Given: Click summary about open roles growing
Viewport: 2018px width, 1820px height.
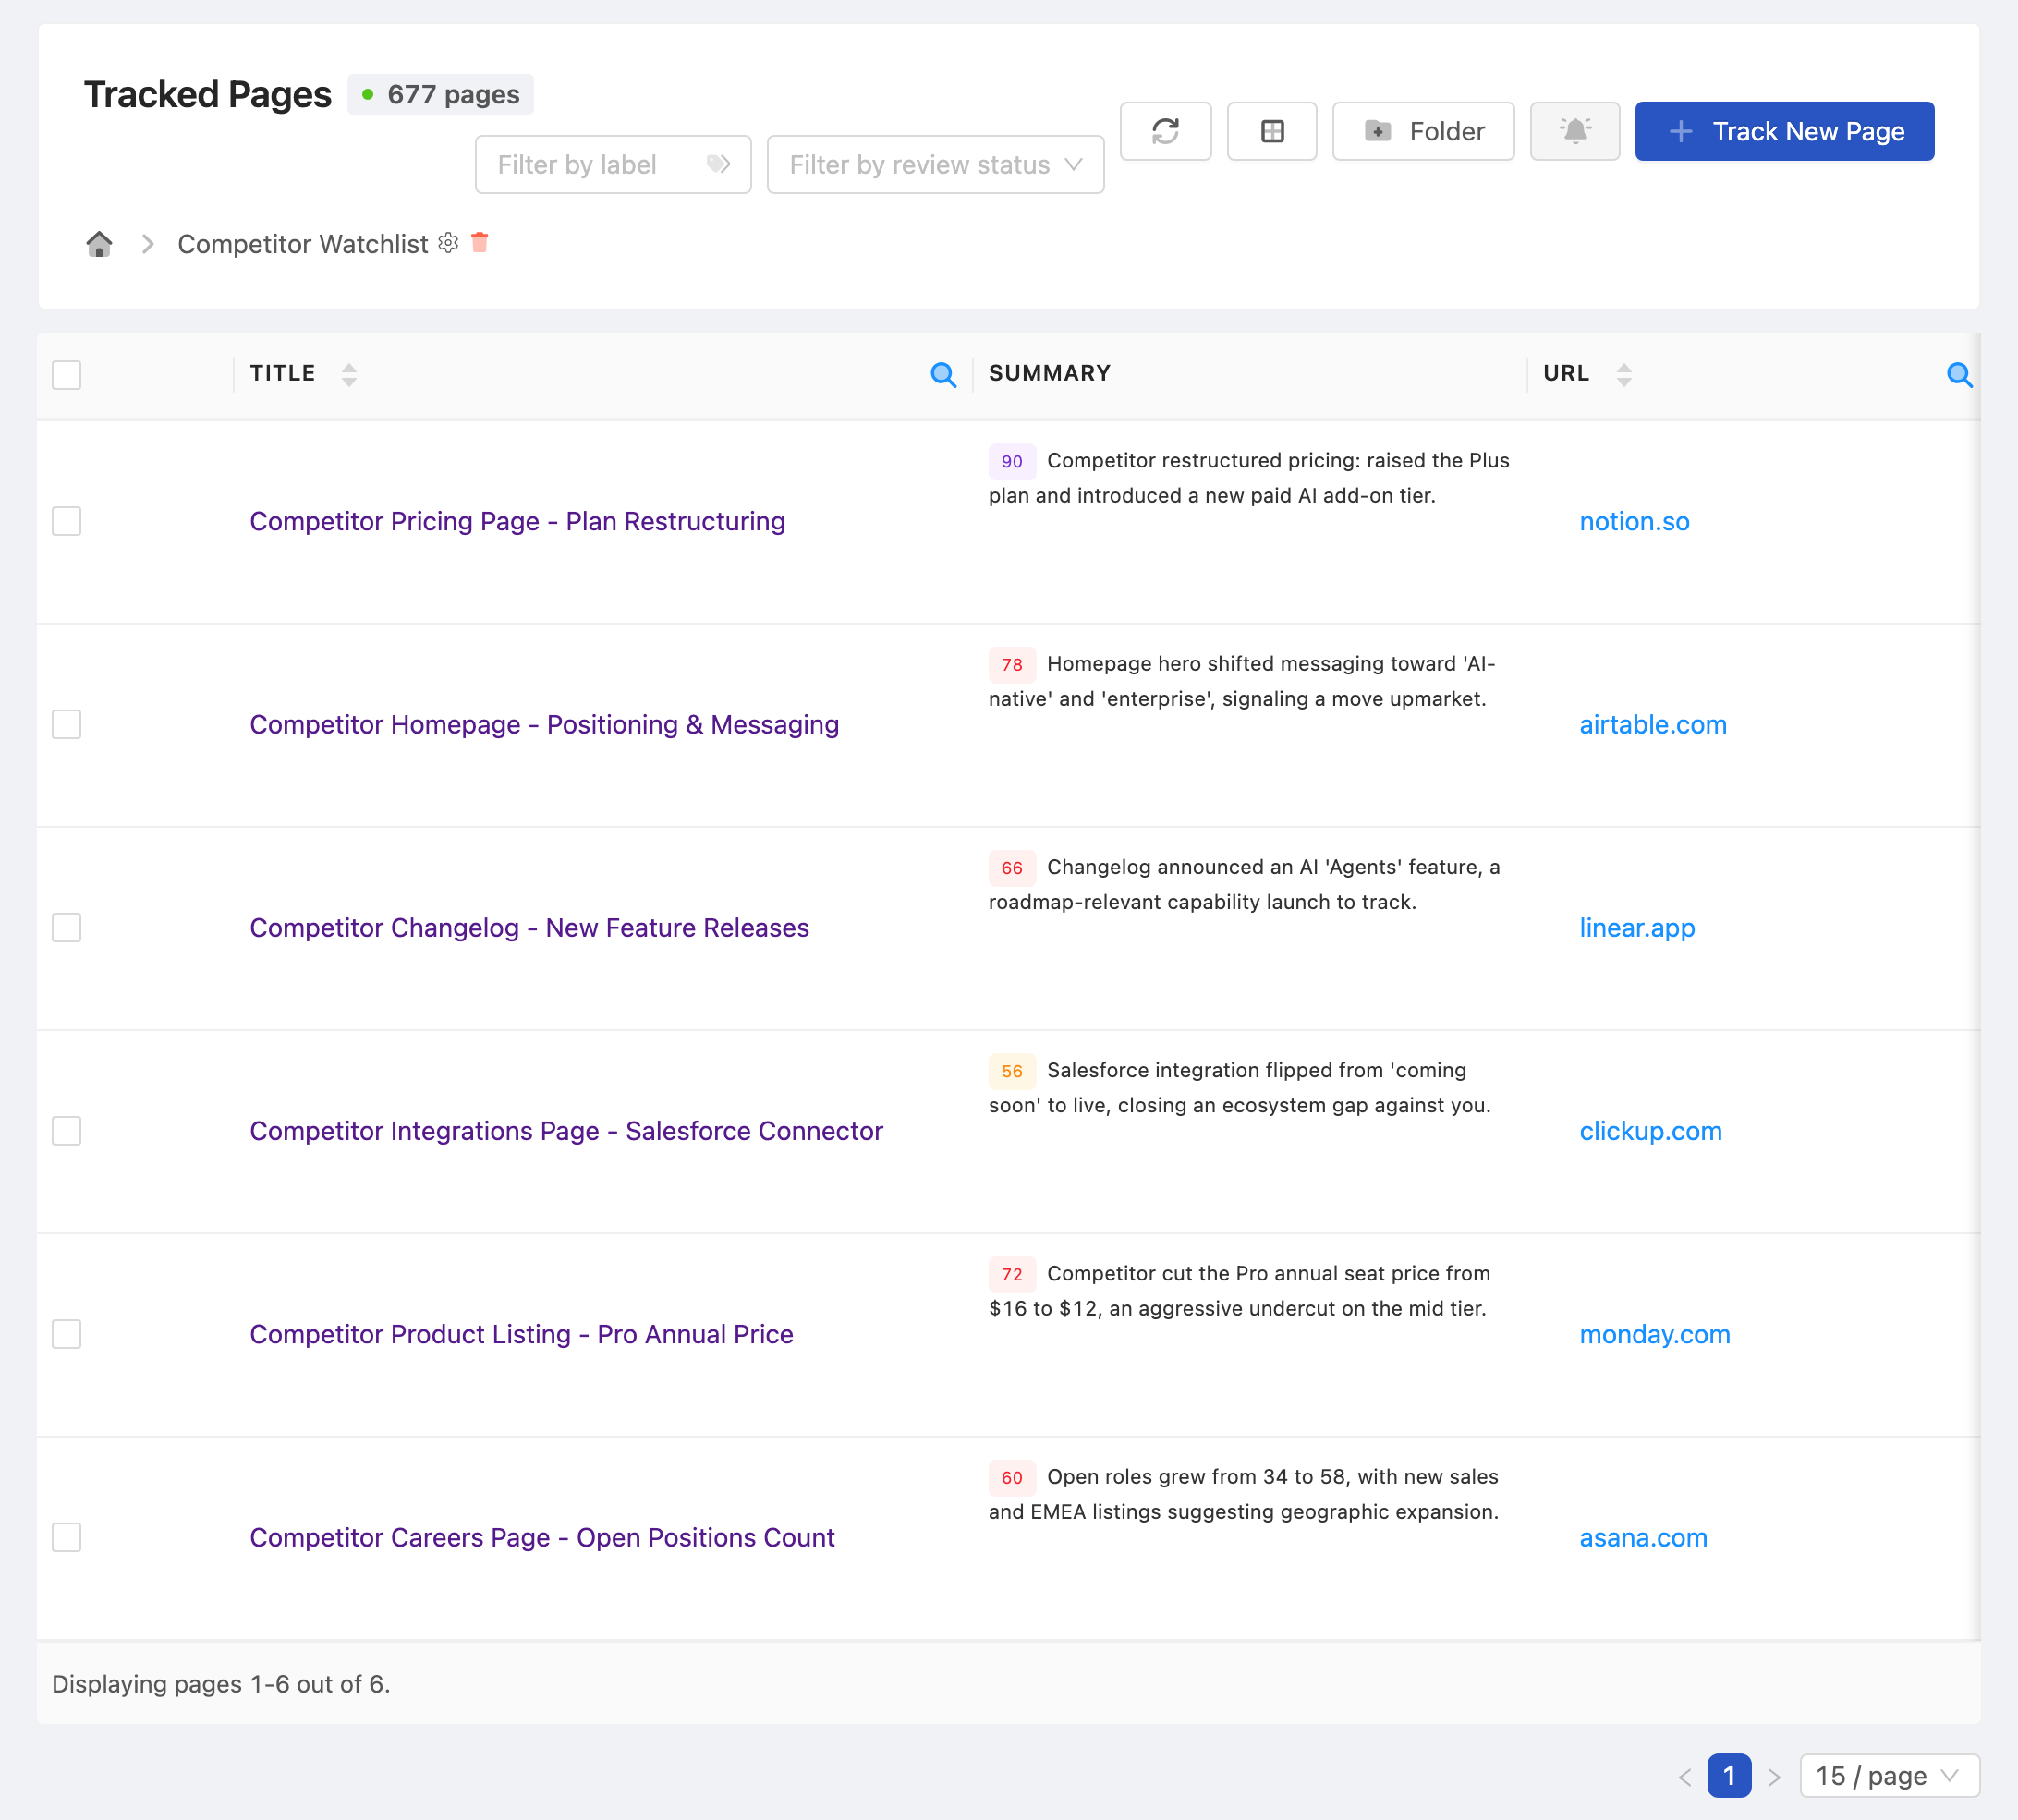Looking at the screenshot, I should (x=1244, y=1494).
